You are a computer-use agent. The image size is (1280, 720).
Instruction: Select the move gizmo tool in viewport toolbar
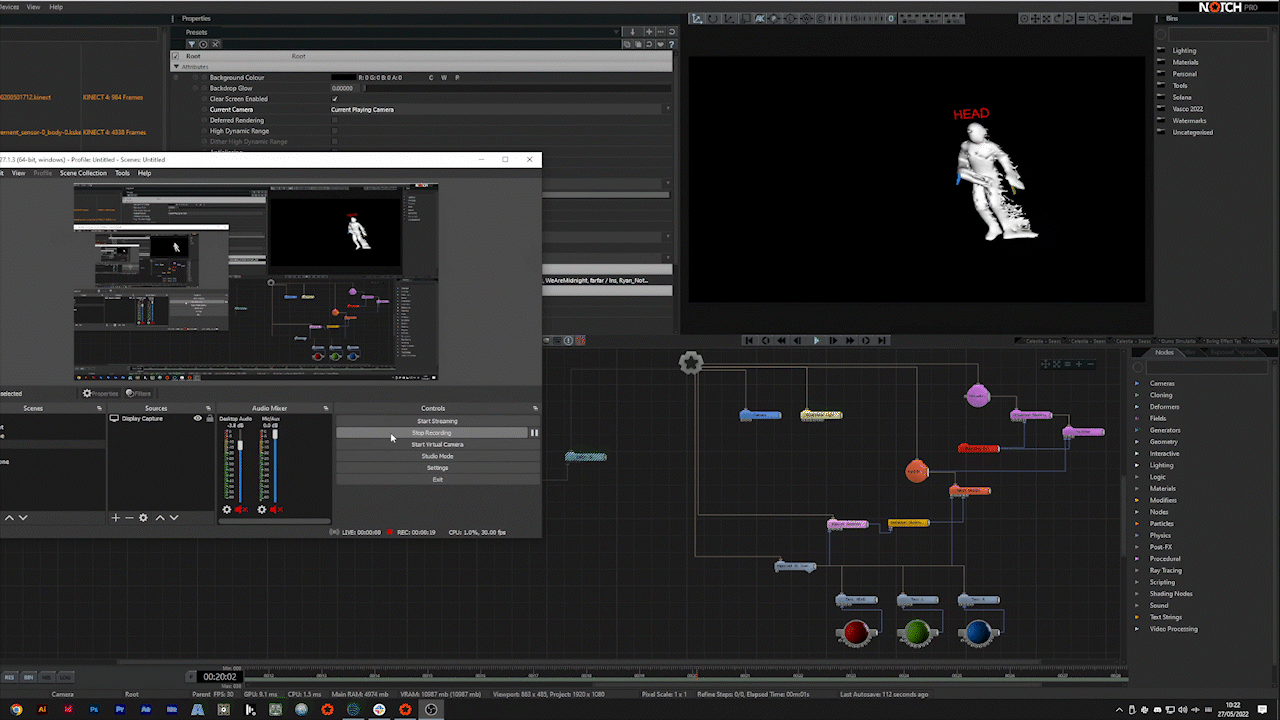point(697,18)
